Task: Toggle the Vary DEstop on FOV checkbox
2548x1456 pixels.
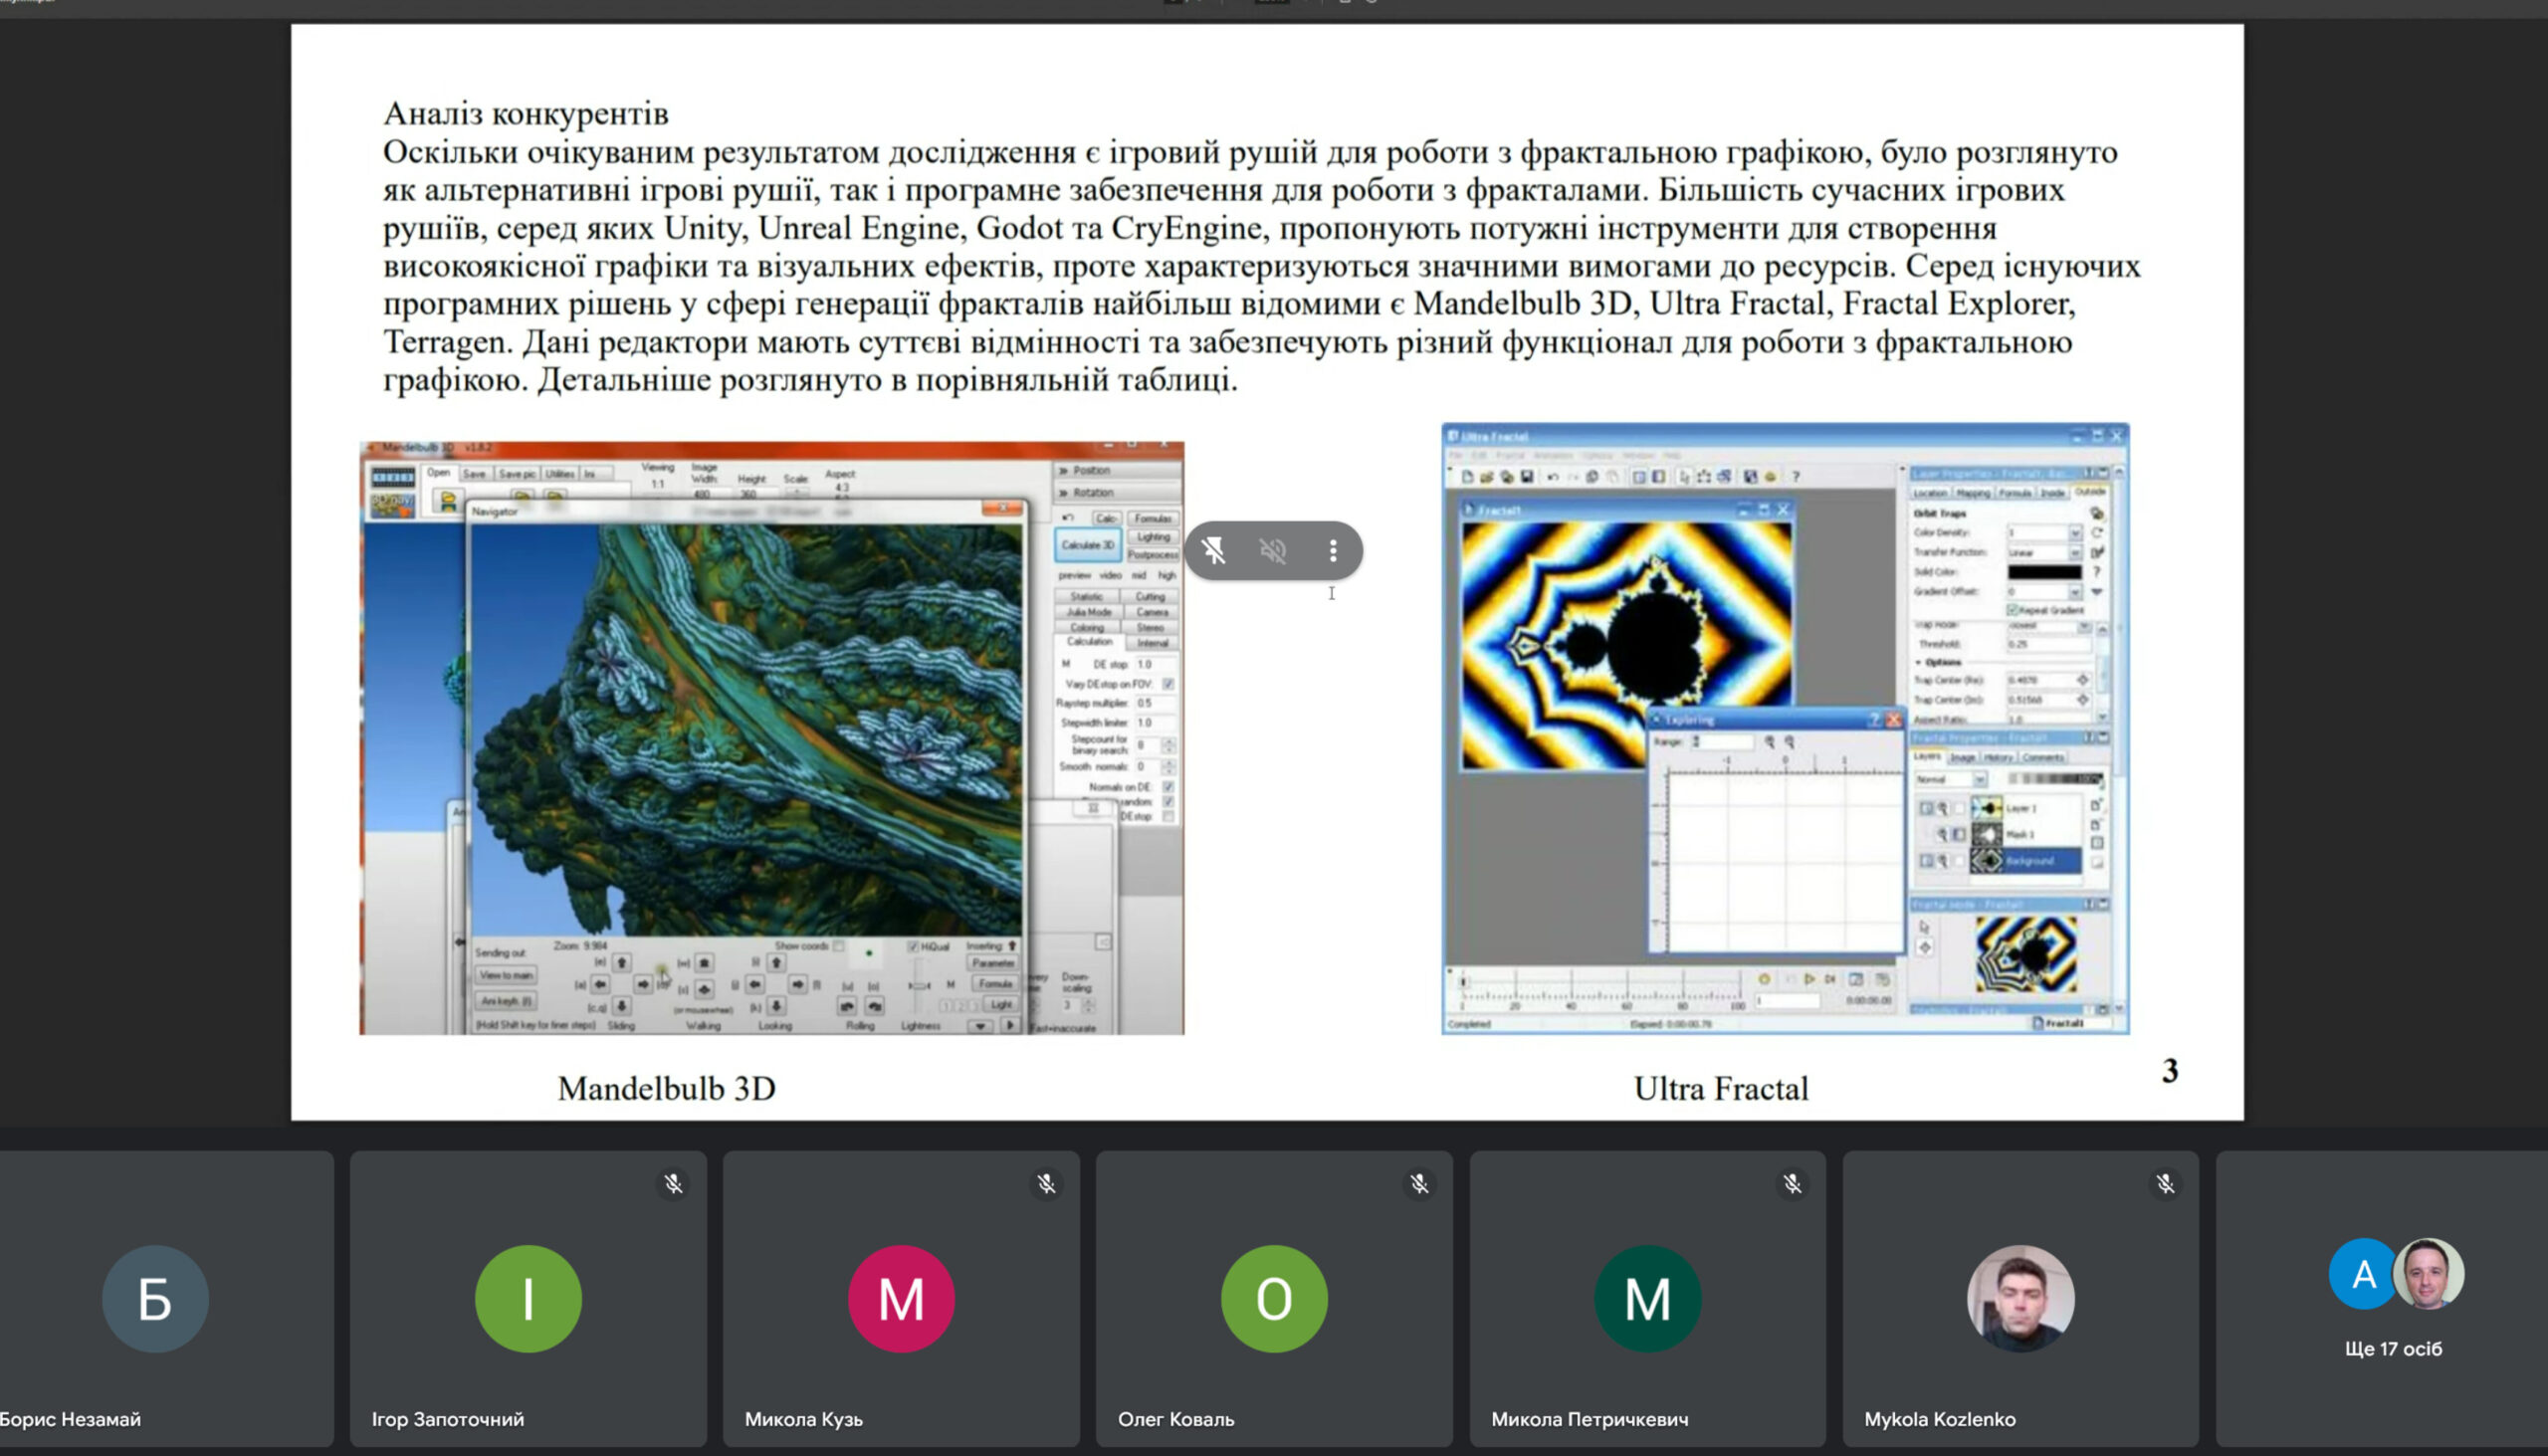Action: coord(1167,684)
